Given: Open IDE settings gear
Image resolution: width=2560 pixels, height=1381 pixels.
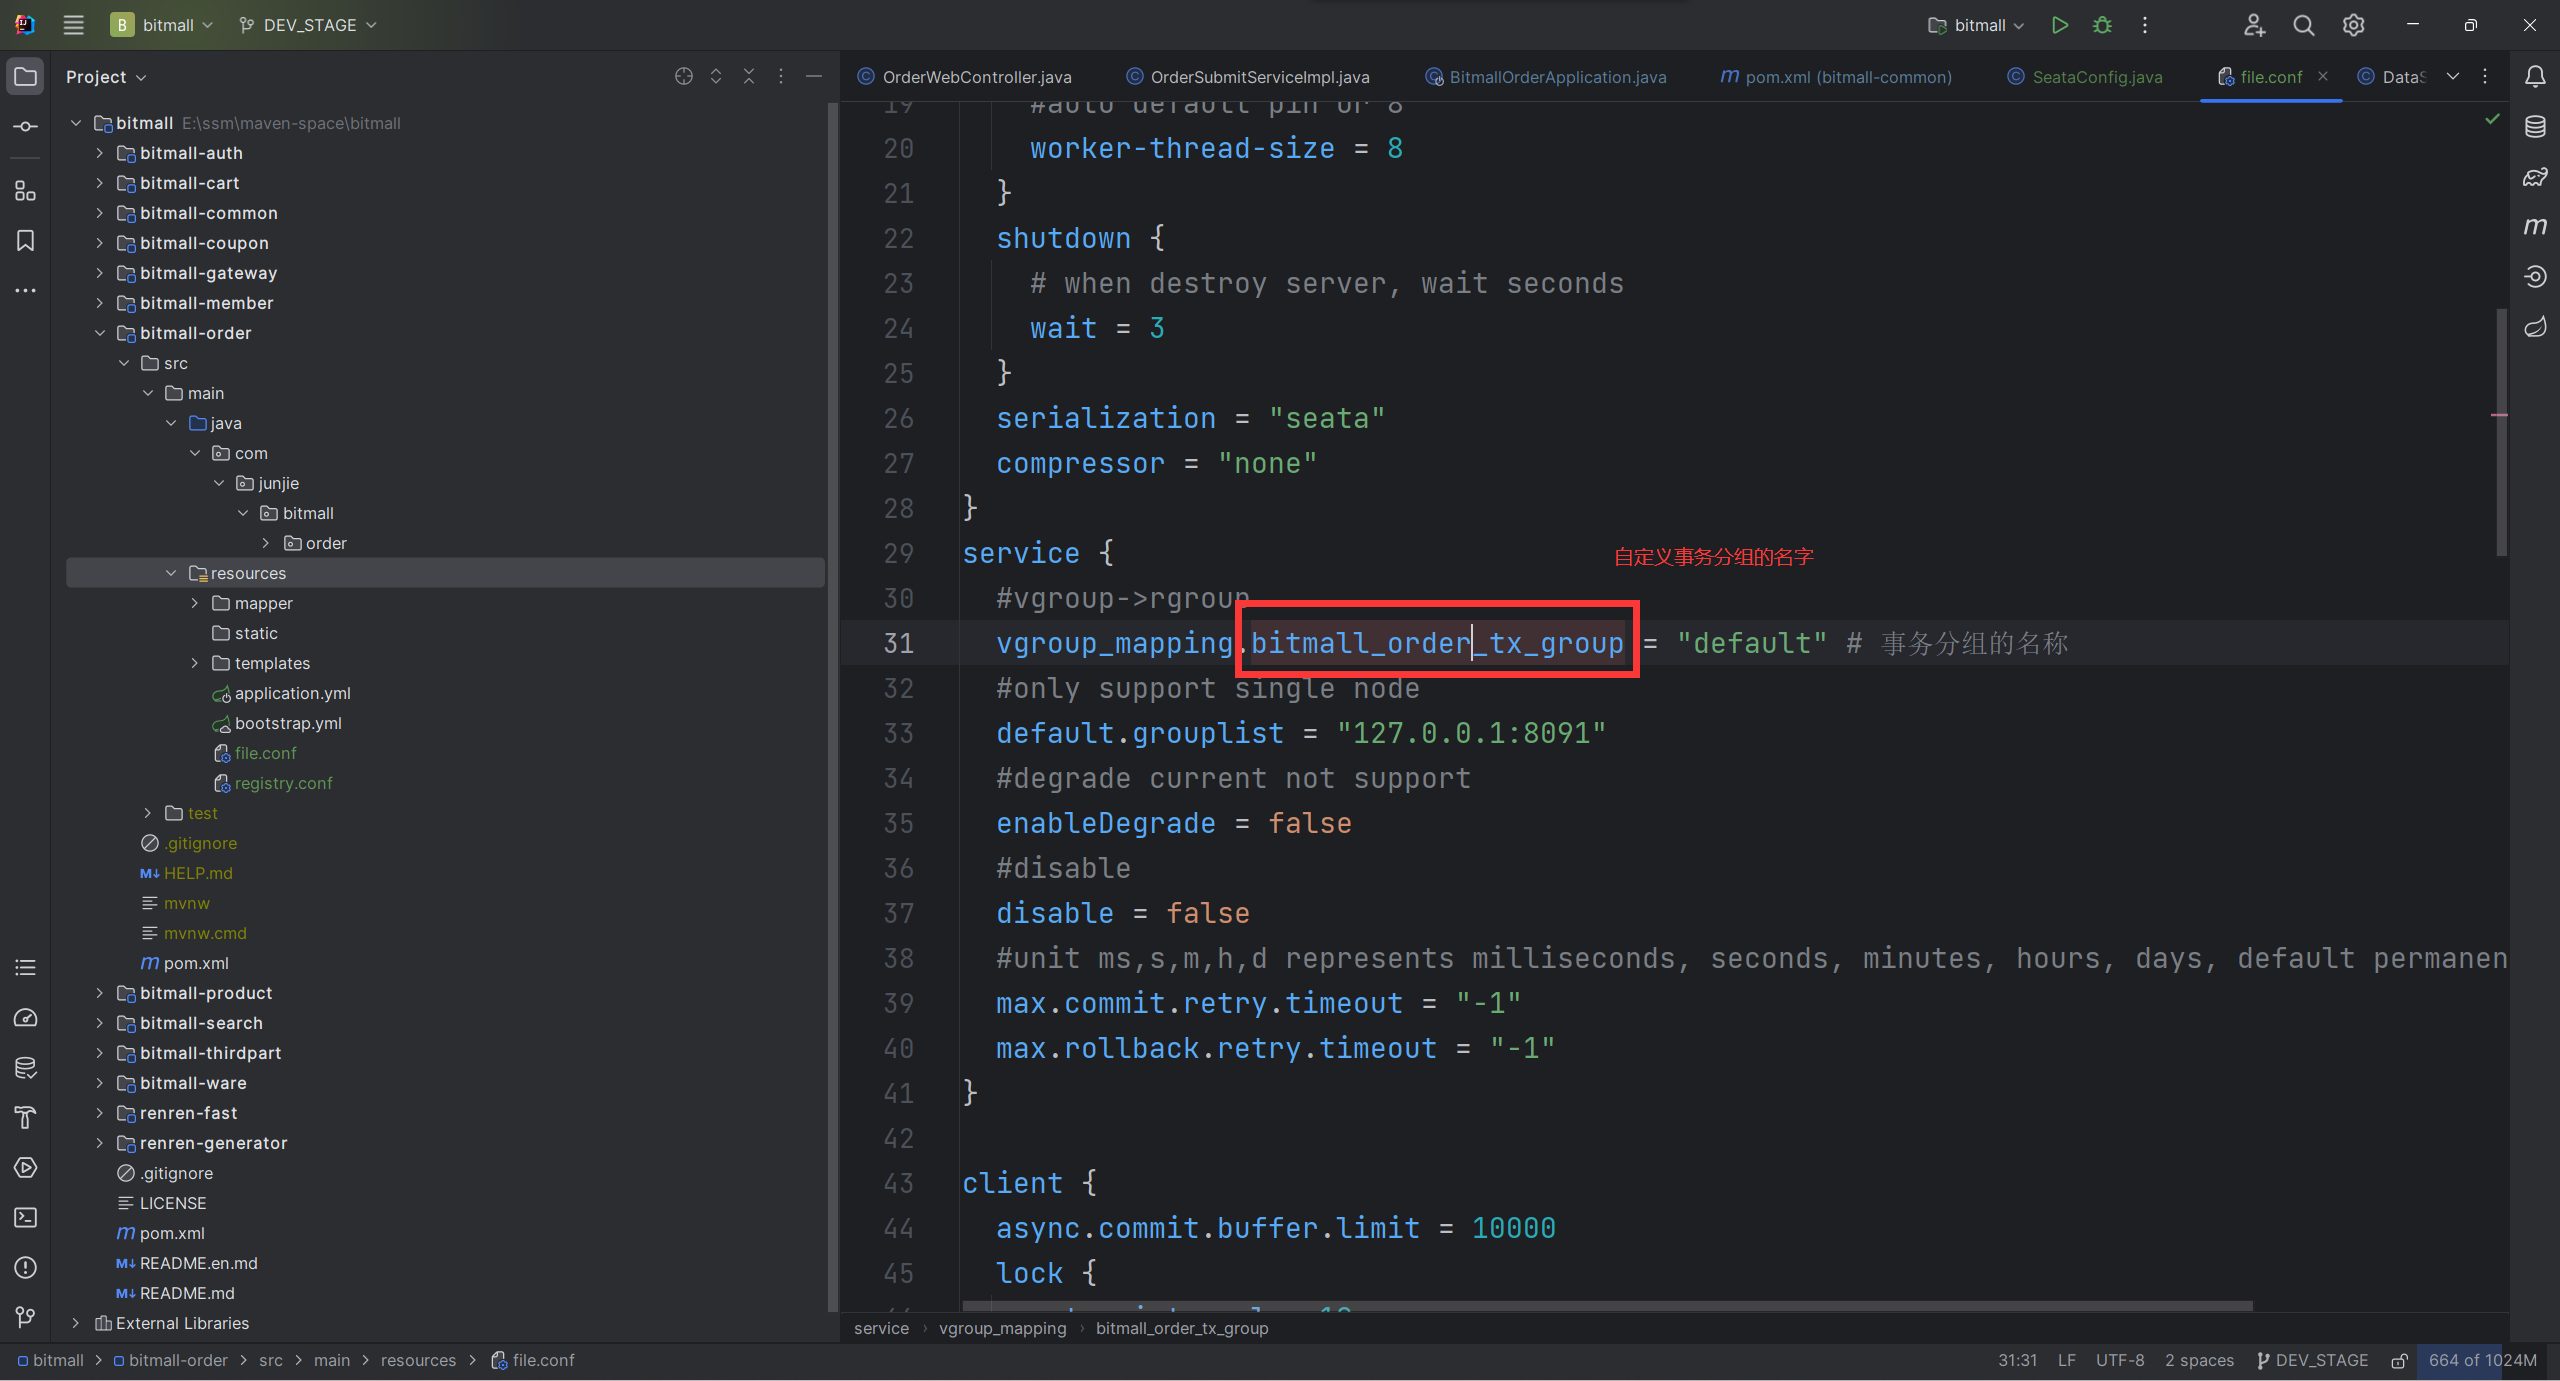Looking at the screenshot, I should click(x=2354, y=25).
